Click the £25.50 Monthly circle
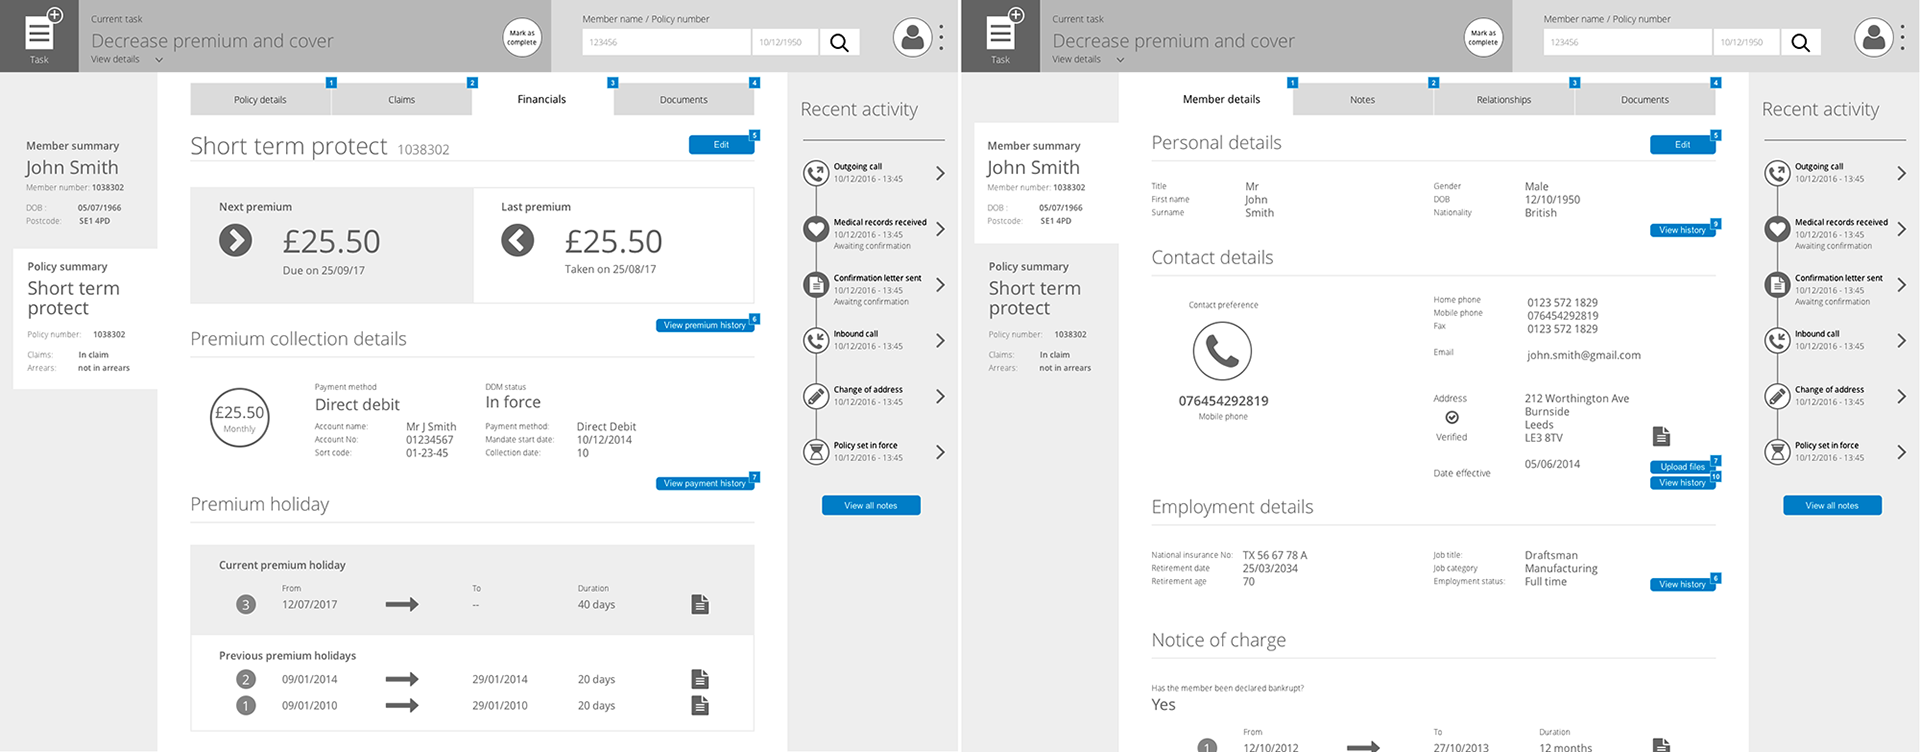Screen dimensions: 1920x752 click(240, 417)
